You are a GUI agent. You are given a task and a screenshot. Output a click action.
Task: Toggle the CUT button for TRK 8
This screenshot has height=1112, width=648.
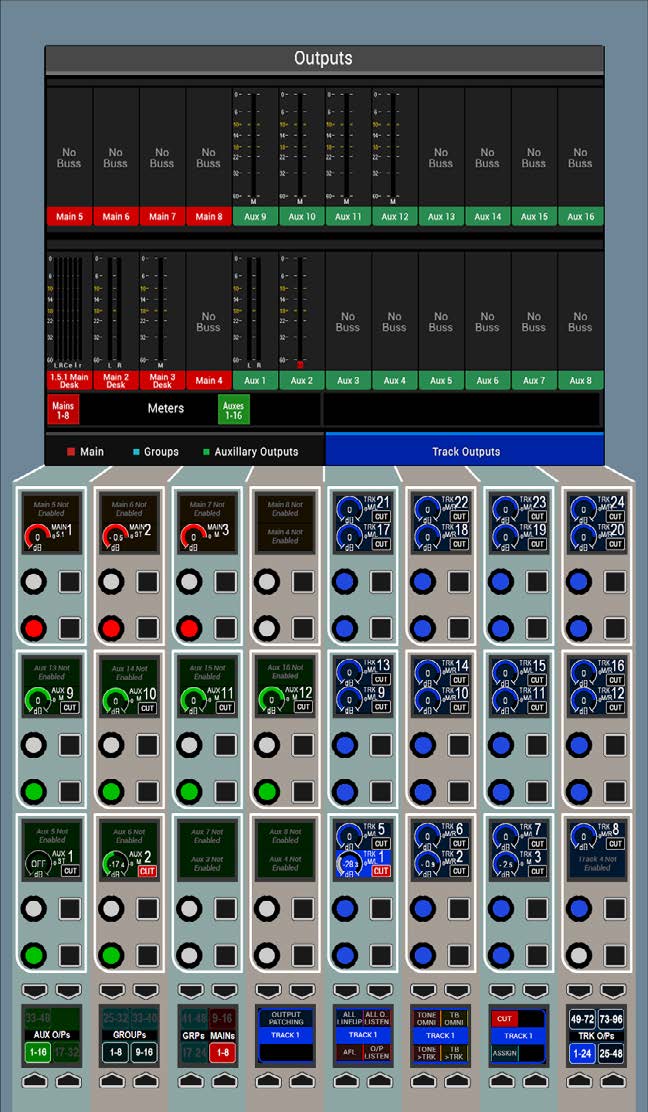[x=615, y=844]
